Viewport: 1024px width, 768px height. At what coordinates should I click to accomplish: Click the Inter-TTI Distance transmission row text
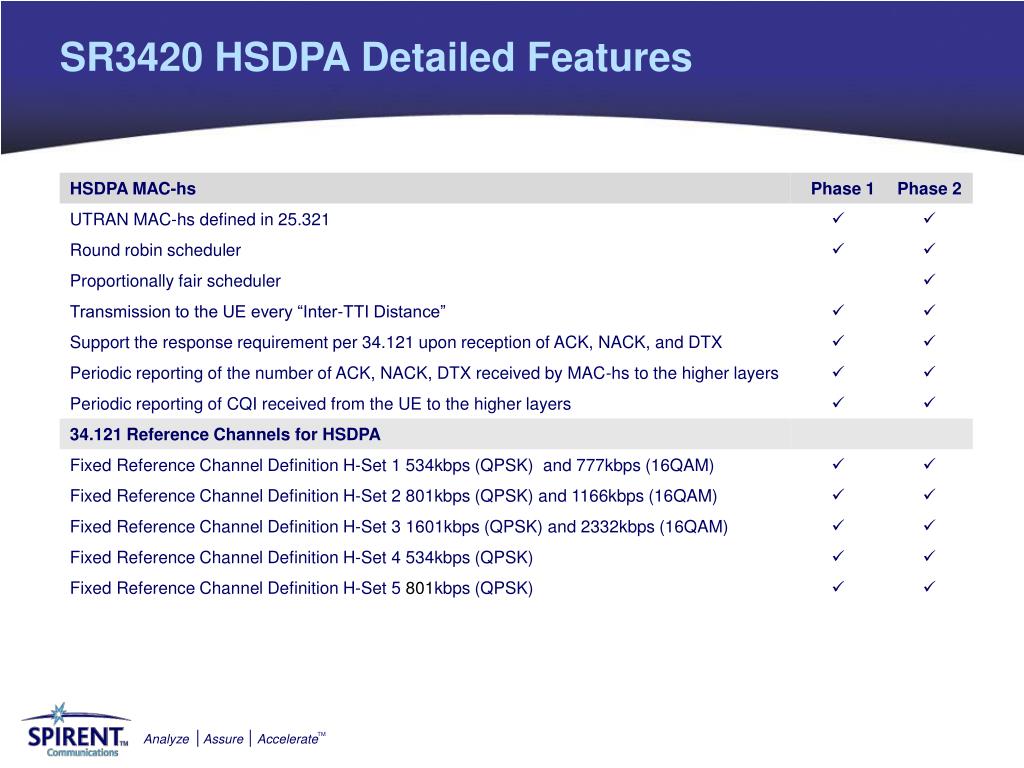pos(258,312)
